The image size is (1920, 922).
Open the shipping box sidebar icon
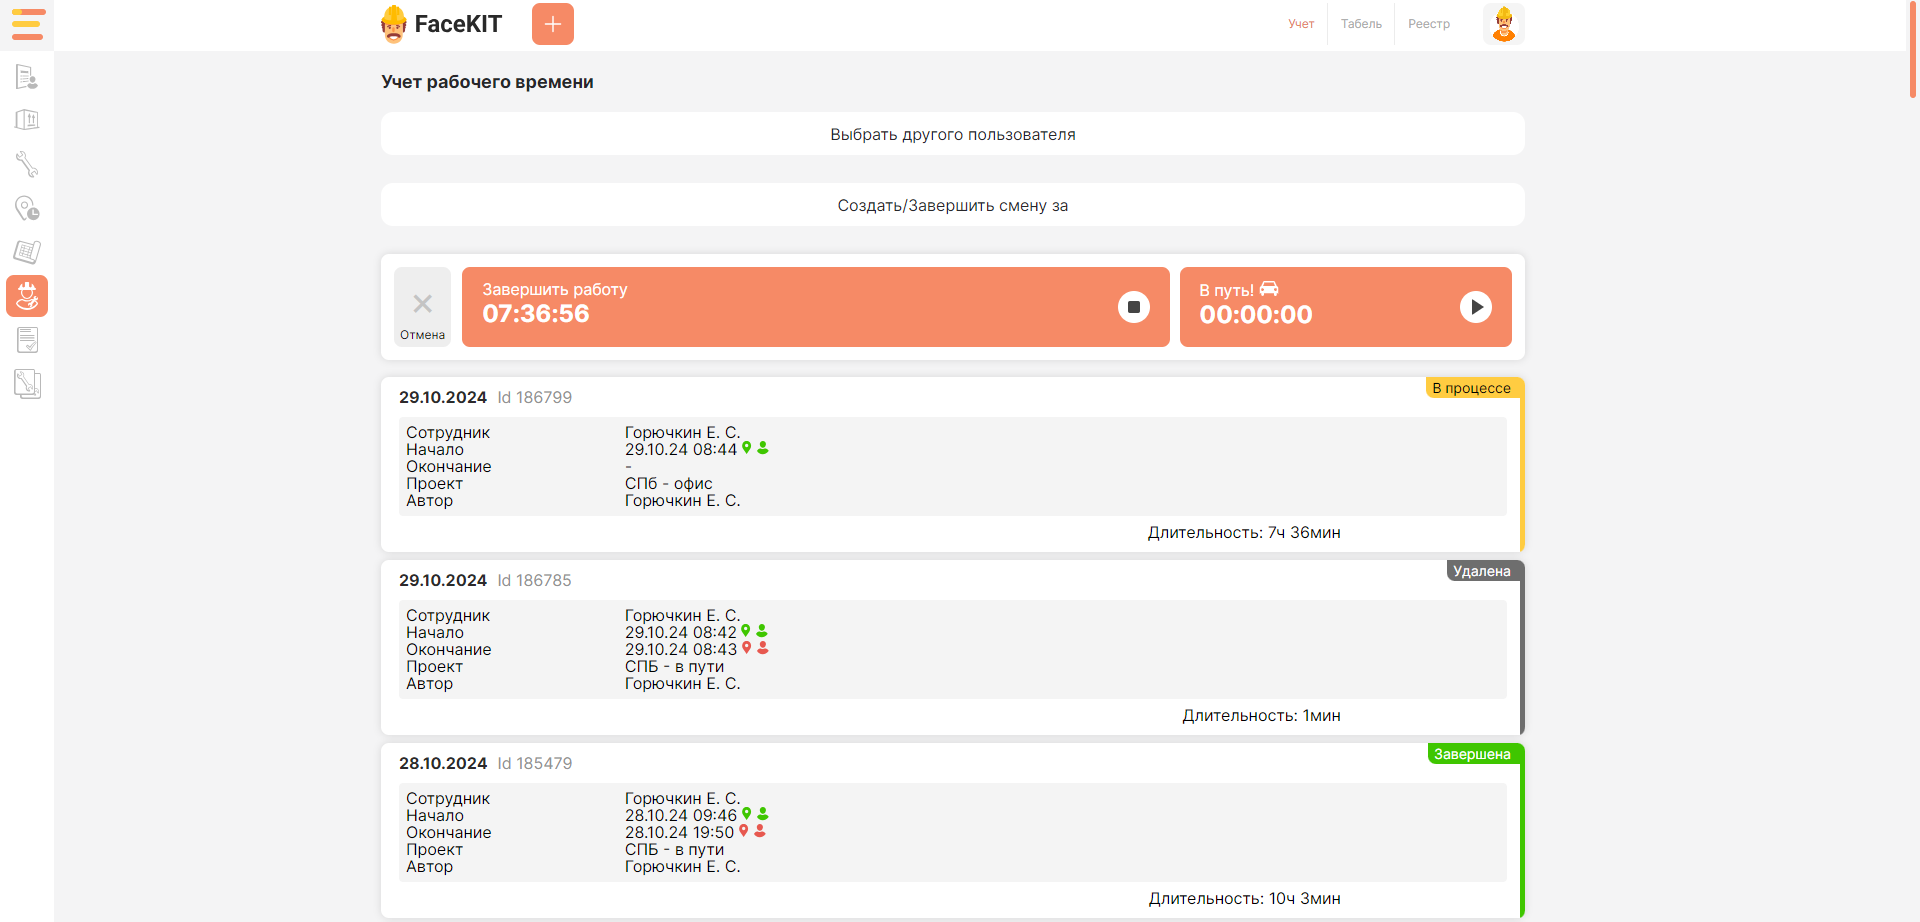tap(27, 120)
